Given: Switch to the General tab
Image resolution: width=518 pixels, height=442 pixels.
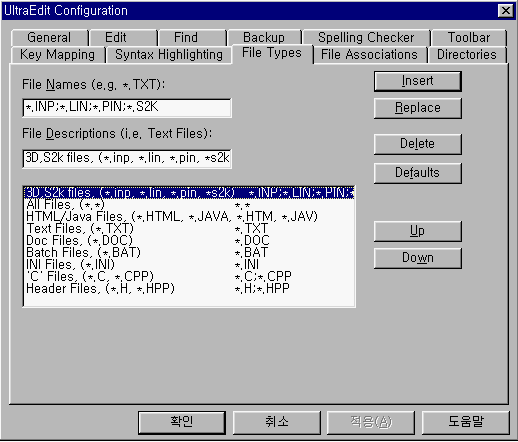Looking at the screenshot, I should [x=49, y=38].
